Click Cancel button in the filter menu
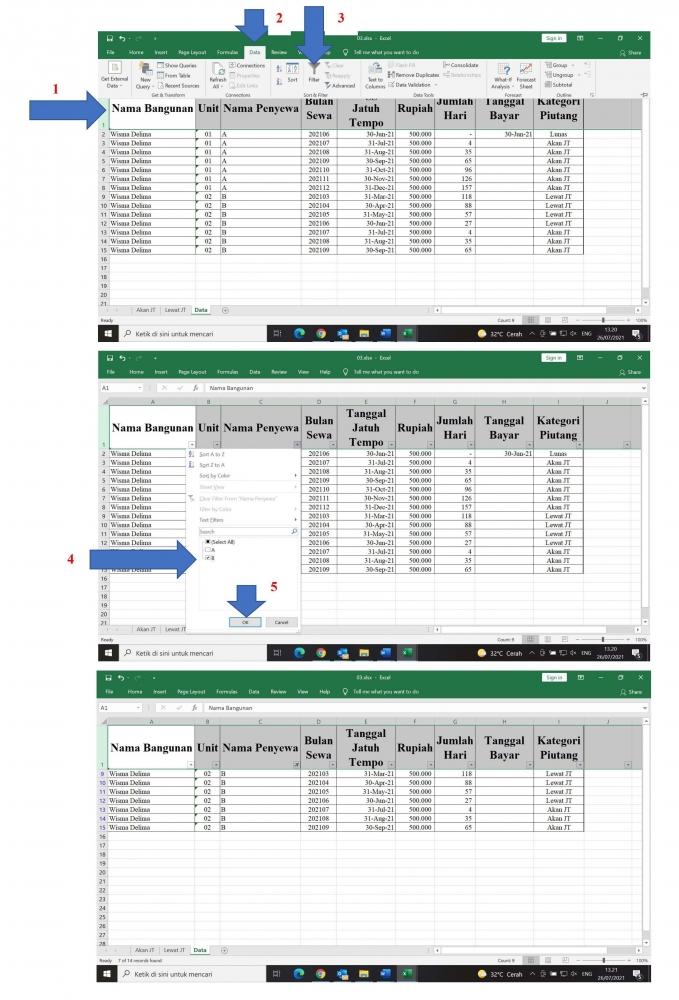 pos(281,622)
